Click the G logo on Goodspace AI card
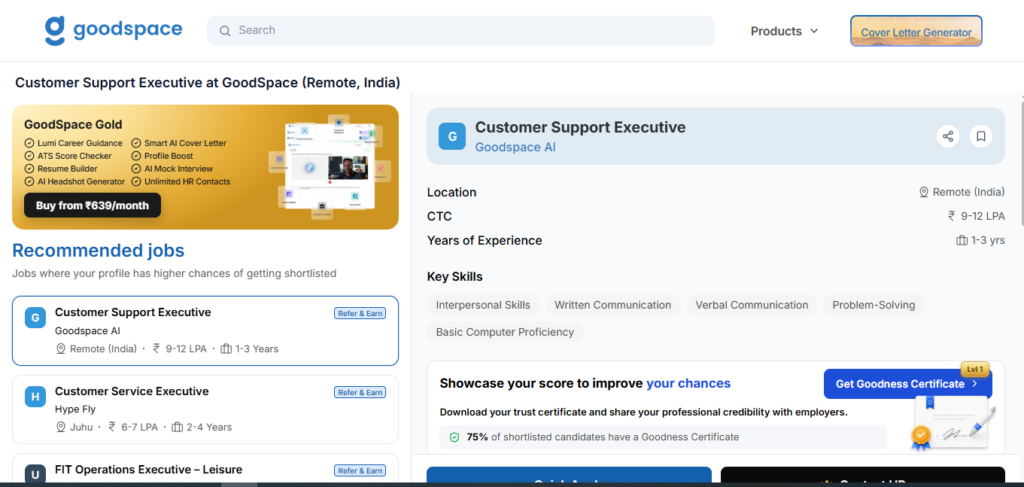This screenshot has width=1024, height=487. click(35, 319)
